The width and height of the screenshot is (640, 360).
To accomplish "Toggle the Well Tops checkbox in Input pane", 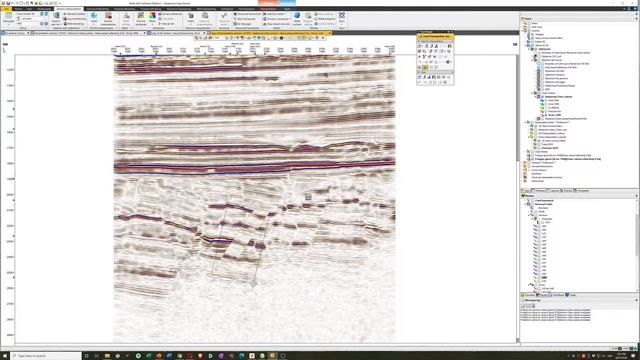I will 529,27.
